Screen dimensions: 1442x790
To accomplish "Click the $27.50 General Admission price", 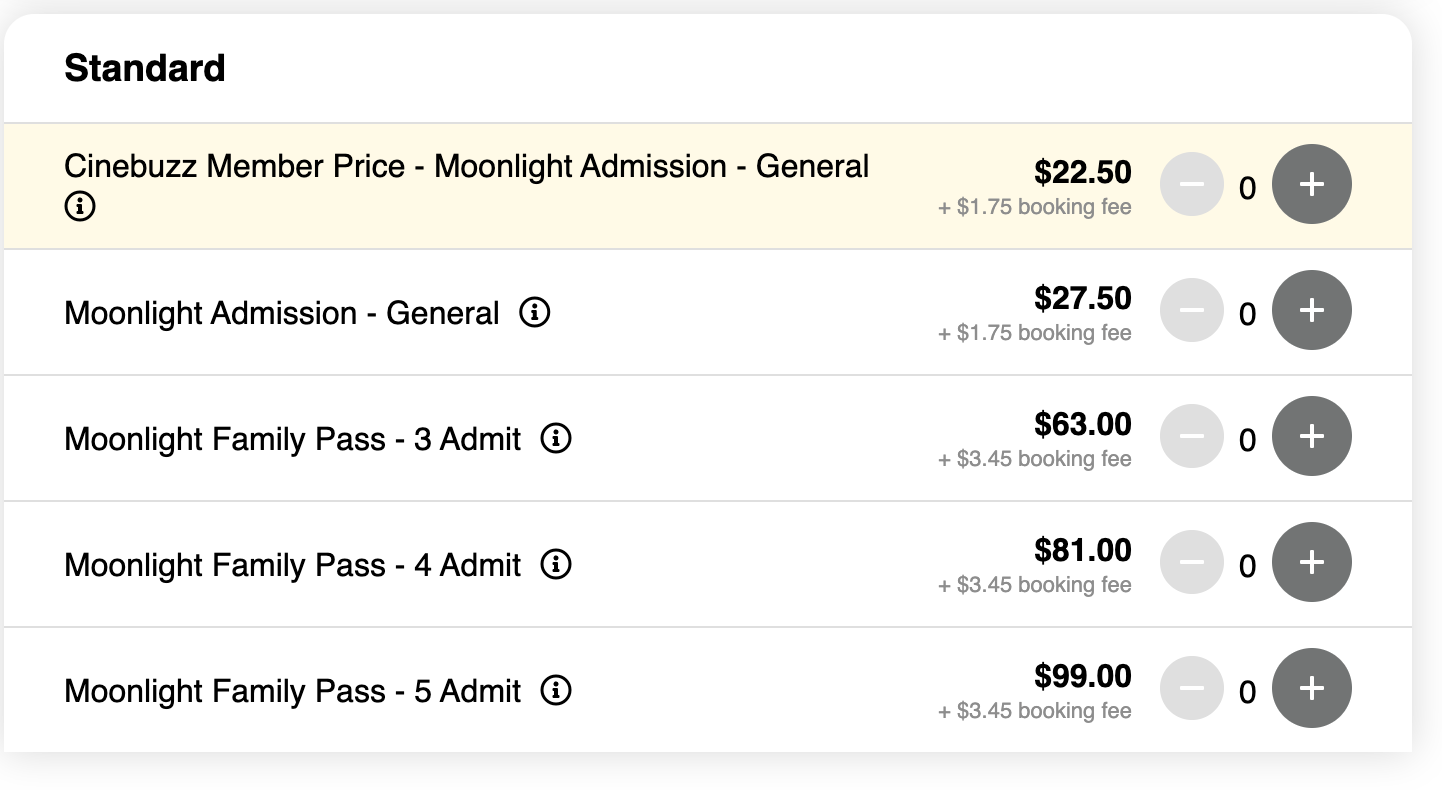I will coord(1083,298).
